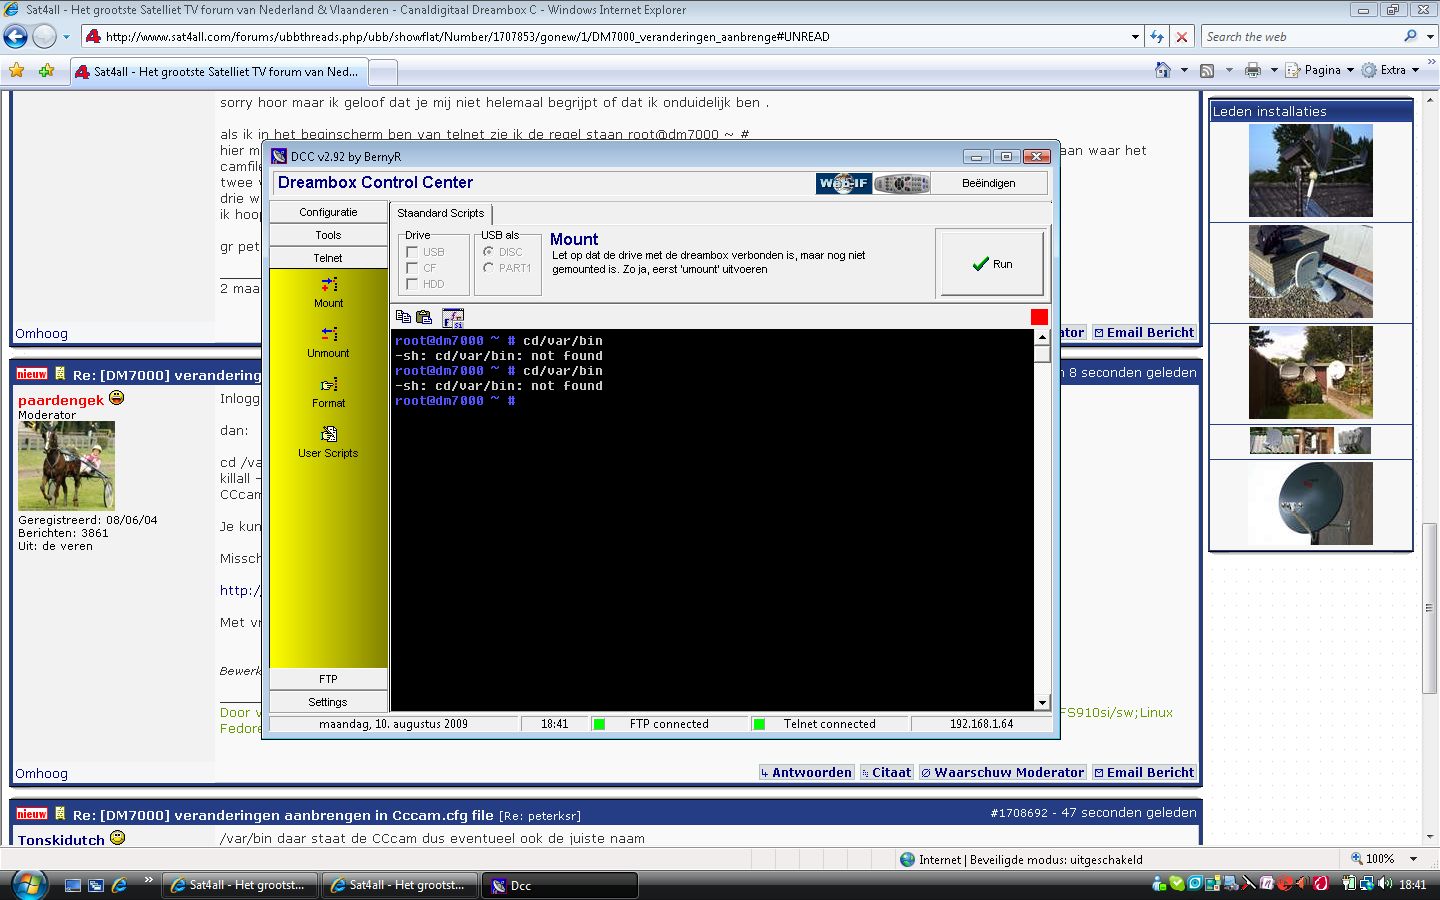Click the paste icon above the telnet console

coord(424,317)
